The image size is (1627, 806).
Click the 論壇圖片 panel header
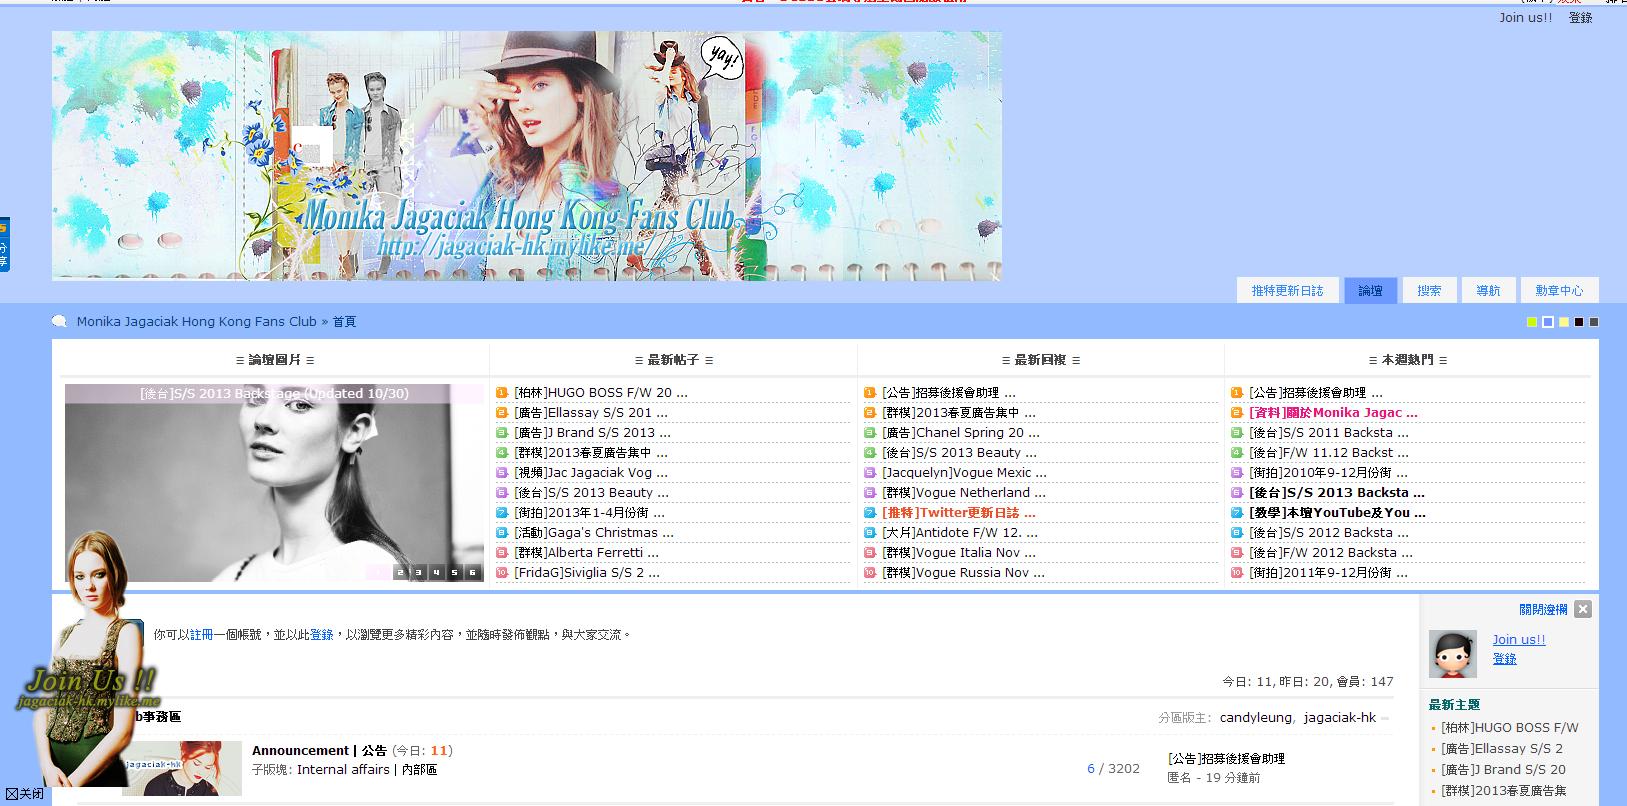pyautogui.click(x=275, y=360)
